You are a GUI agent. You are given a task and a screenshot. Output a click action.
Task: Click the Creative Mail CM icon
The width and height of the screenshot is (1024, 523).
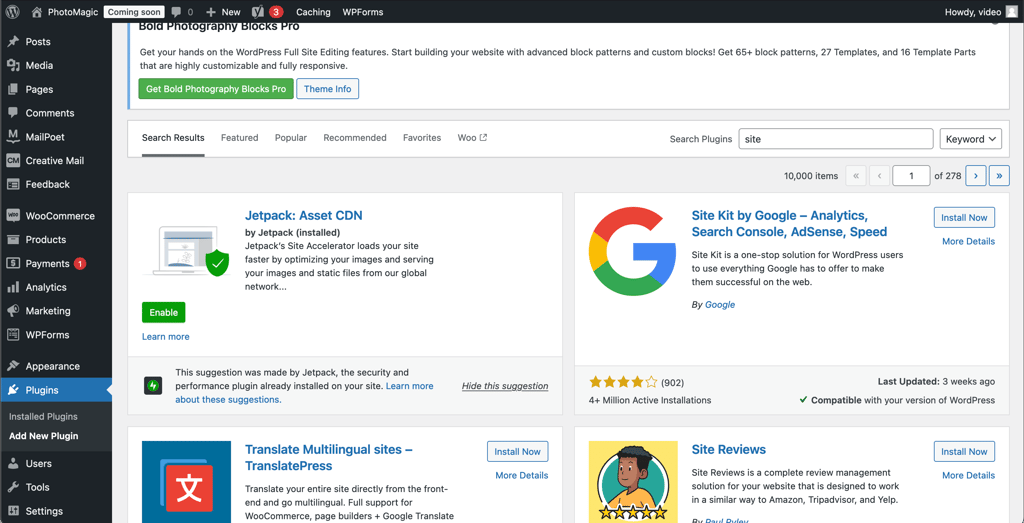click(x=12, y=161)
